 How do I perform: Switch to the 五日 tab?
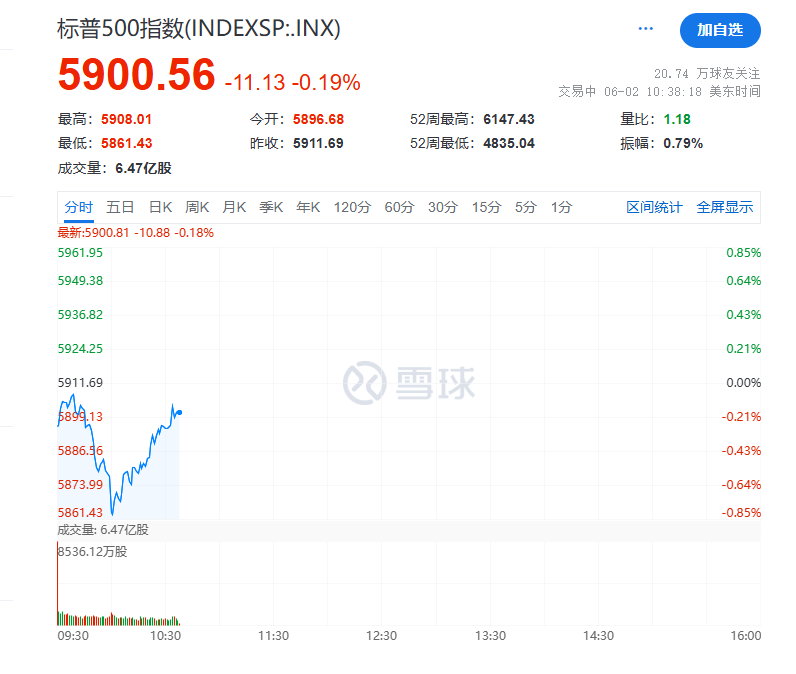(x=120, y=207)
